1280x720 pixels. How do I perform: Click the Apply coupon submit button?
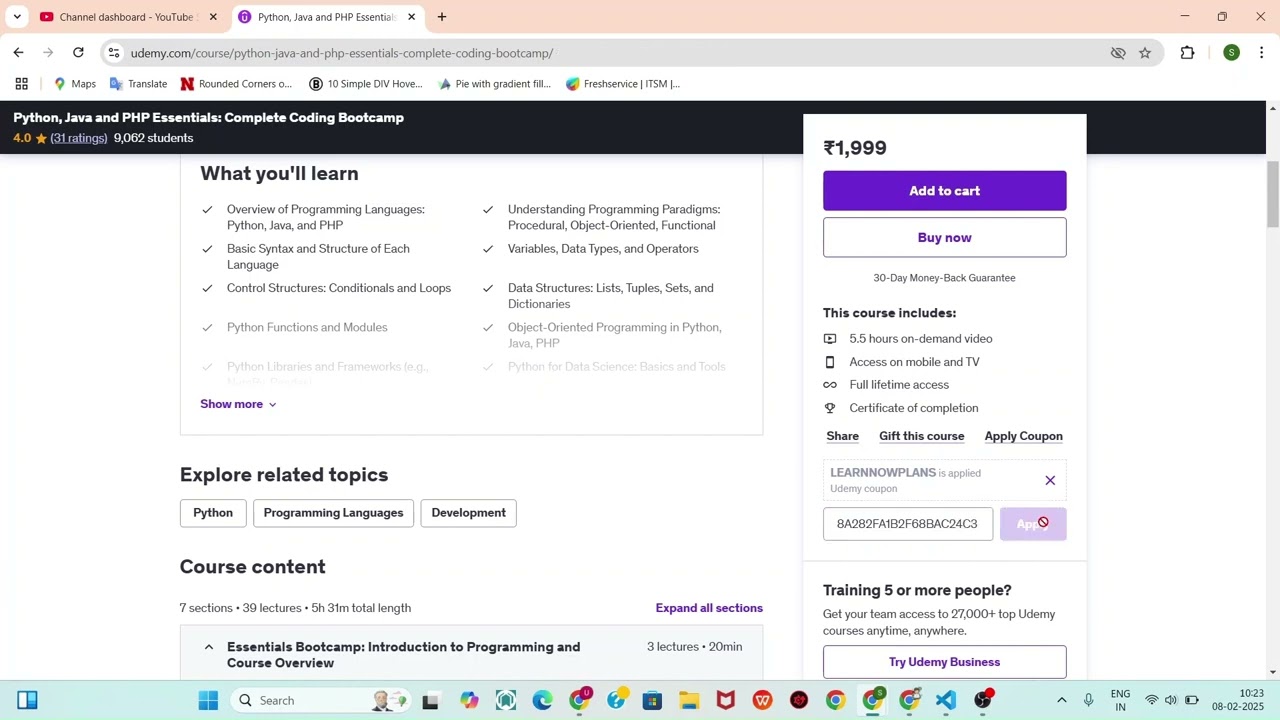point(1033,524)
